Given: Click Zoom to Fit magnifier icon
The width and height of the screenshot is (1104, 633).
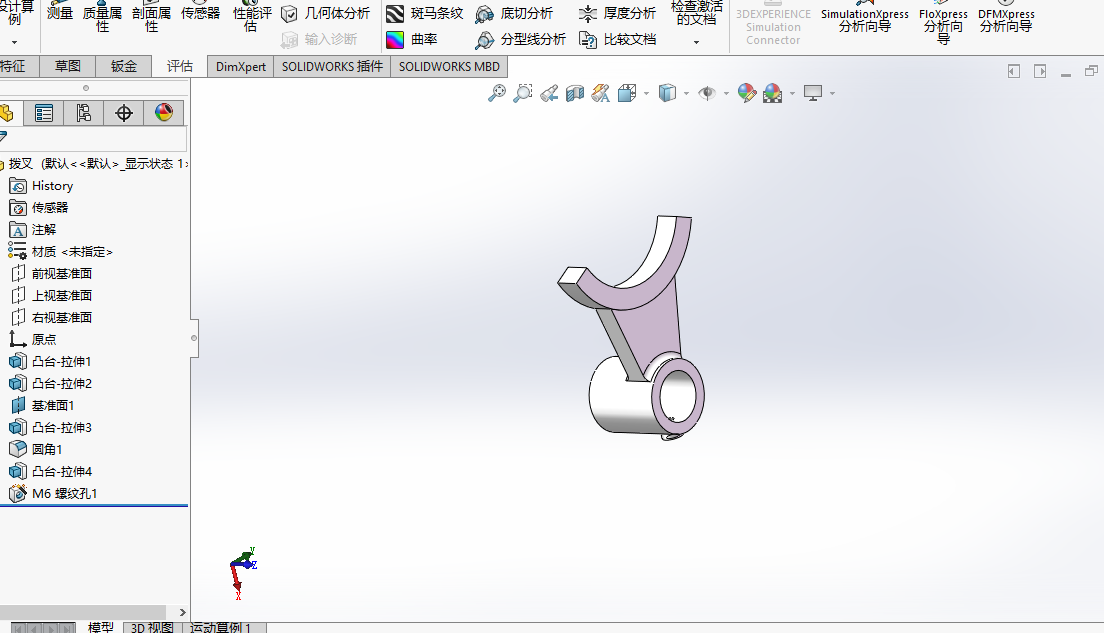Looking at the screenshot, I should pos(496,93).
